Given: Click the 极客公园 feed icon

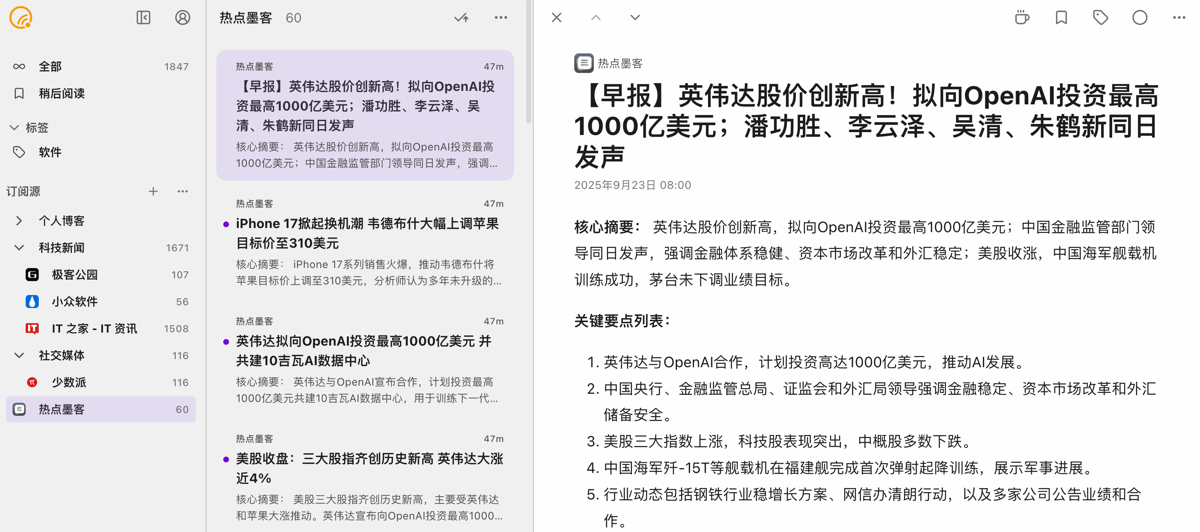Looking at the screenshot, I should click(32, 274).
